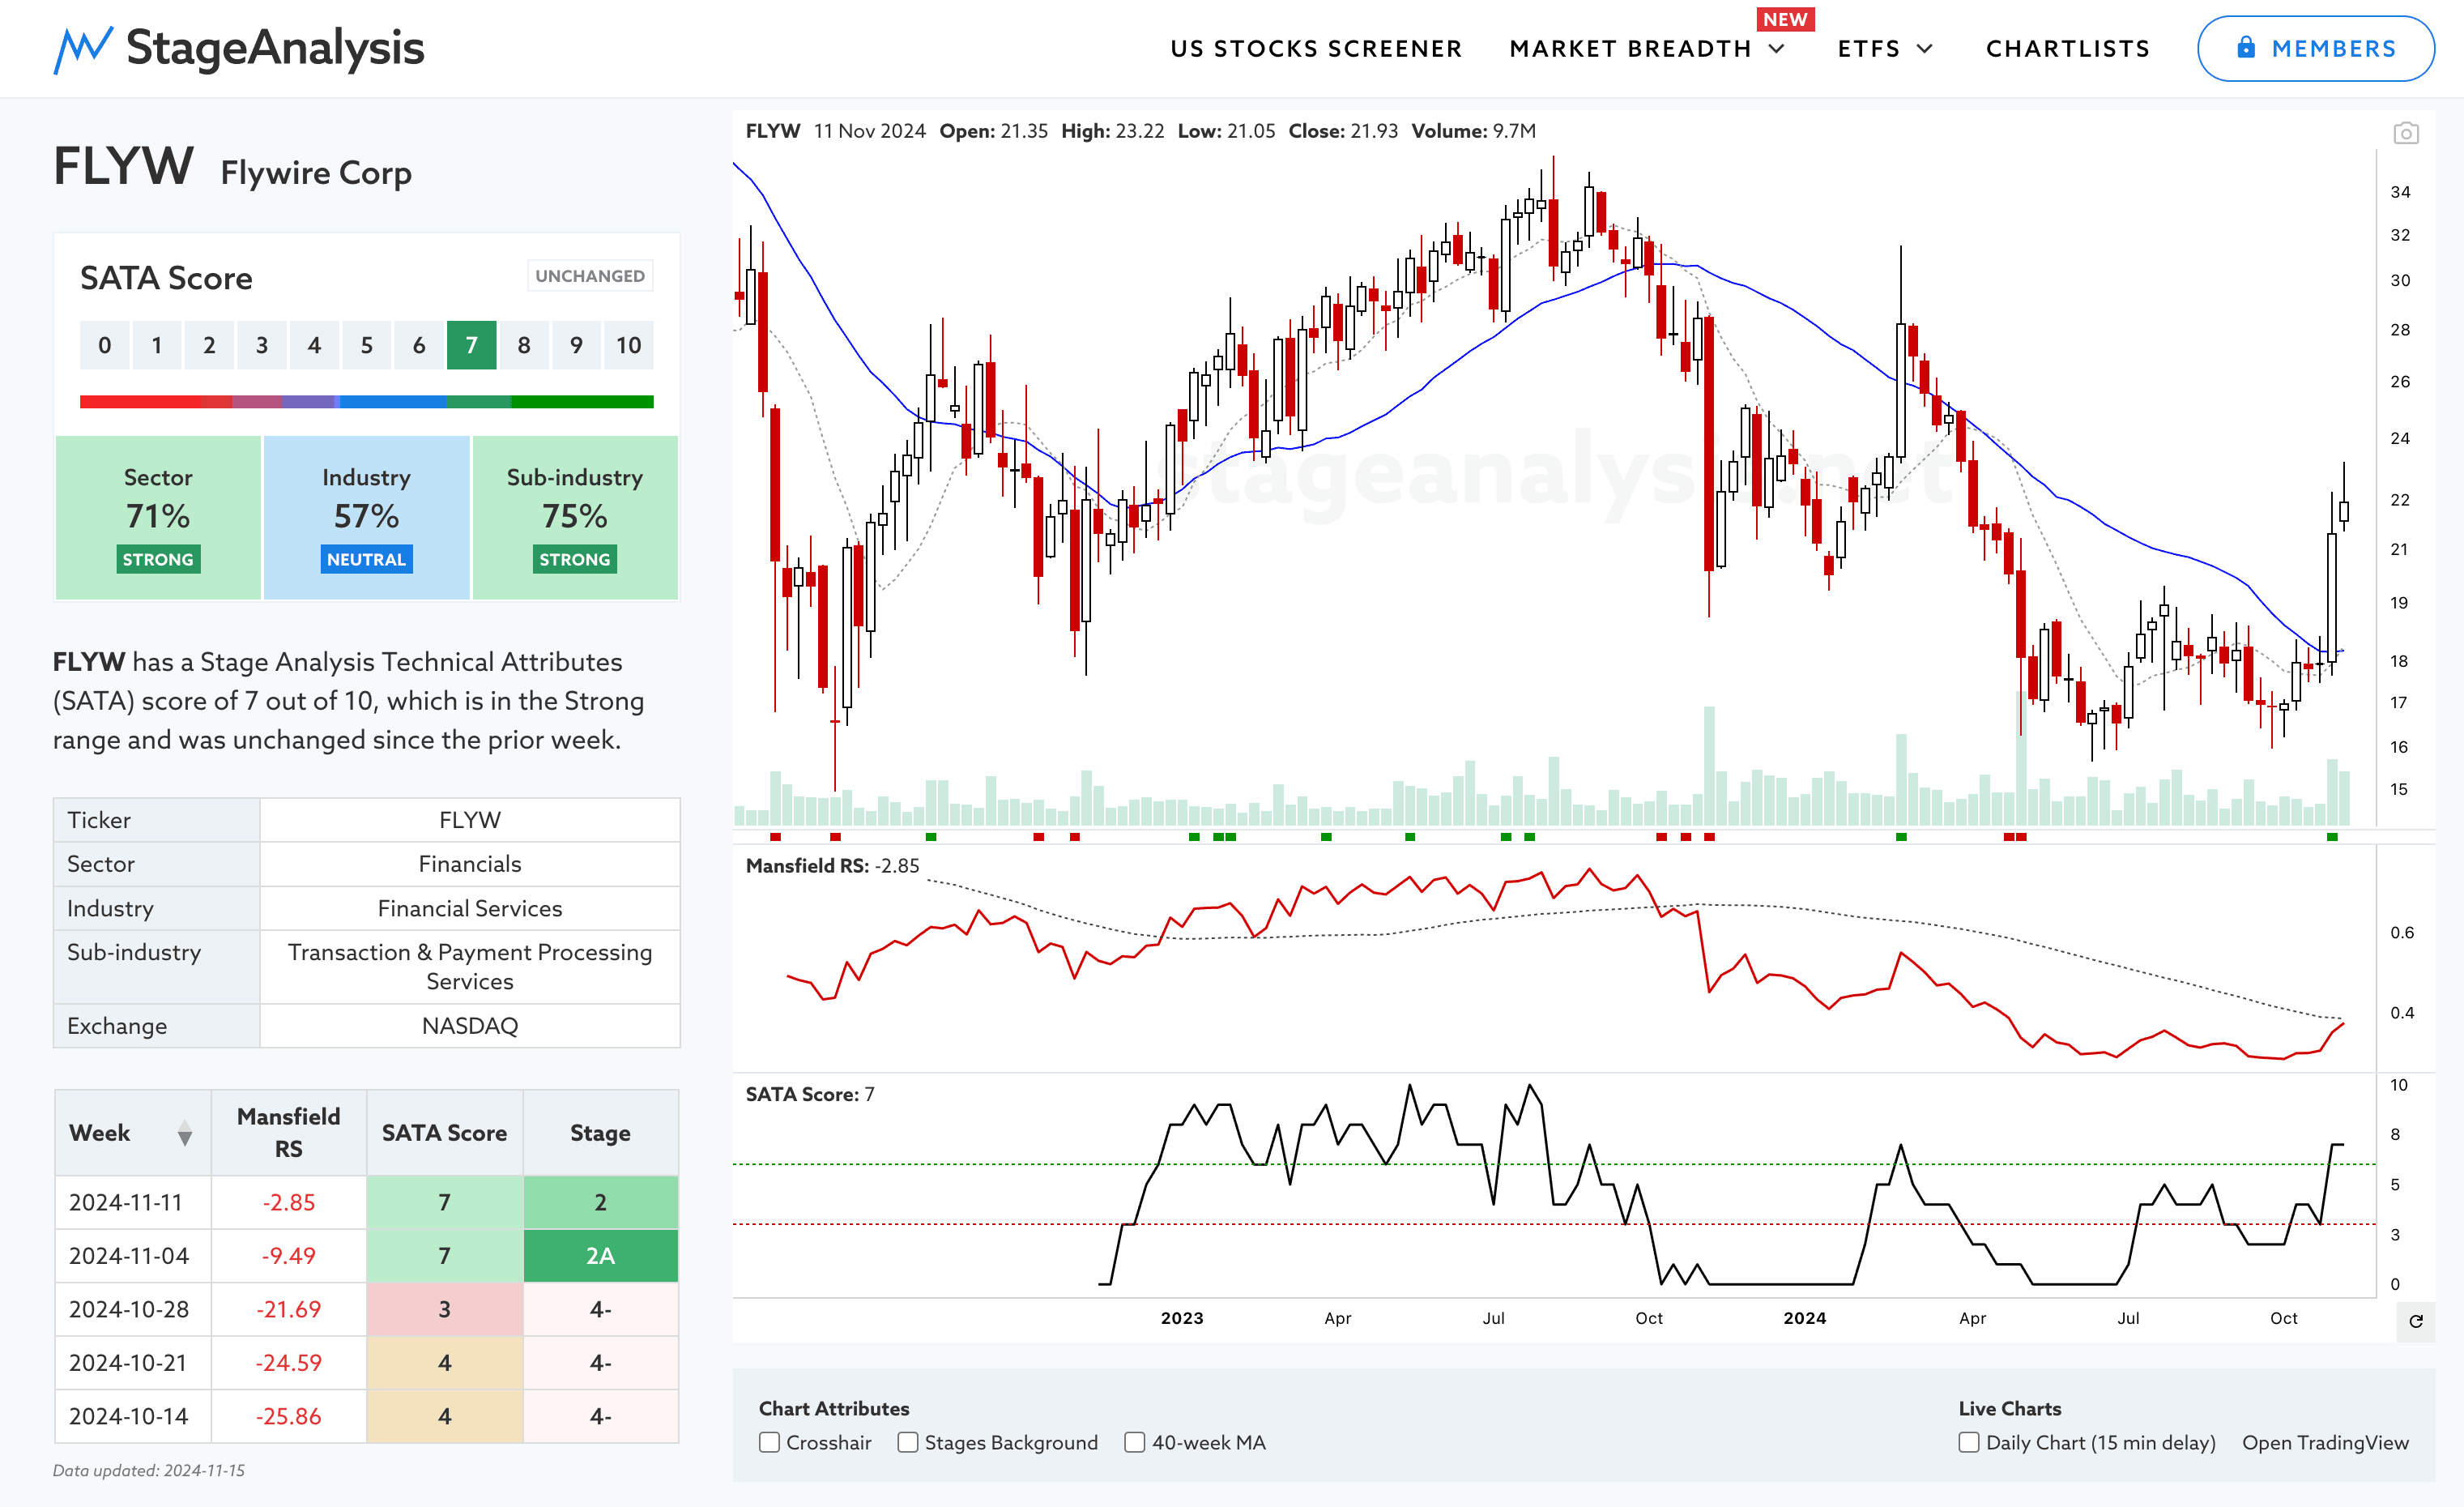Click SATA score box 5
The image size is (2464, 1507).
coord(367,345)
